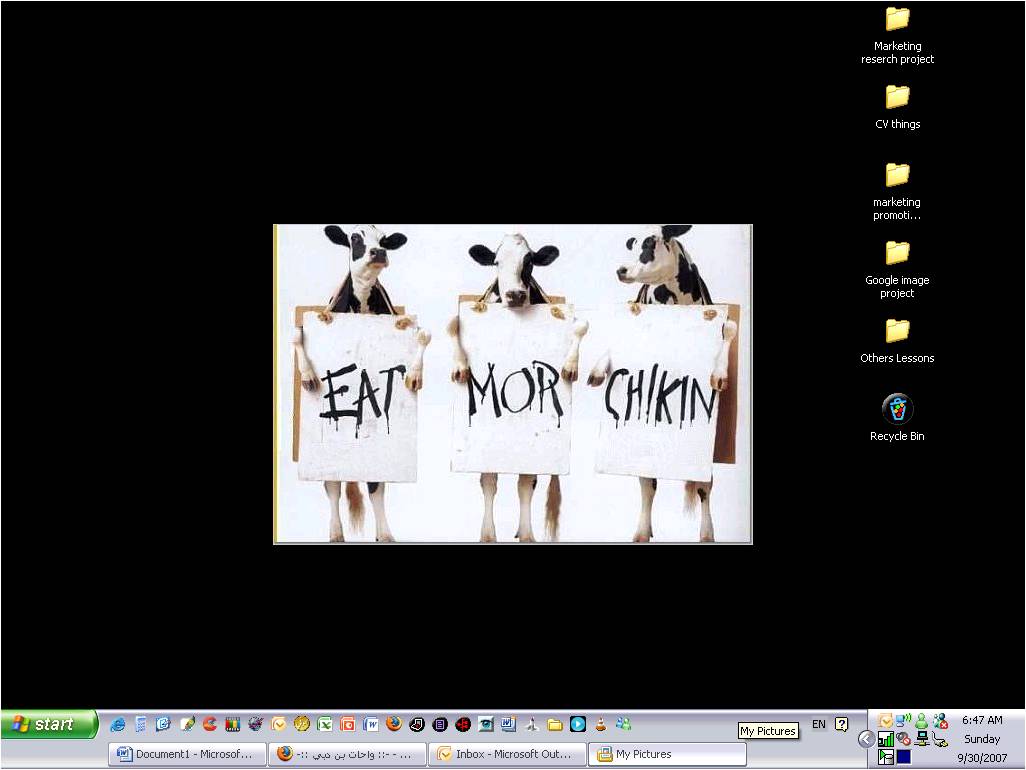The width and height of the screenshot is (1026, 770).
Task: Click the taskbar clock showing 6:47 AM
Action: pos(982,720)
